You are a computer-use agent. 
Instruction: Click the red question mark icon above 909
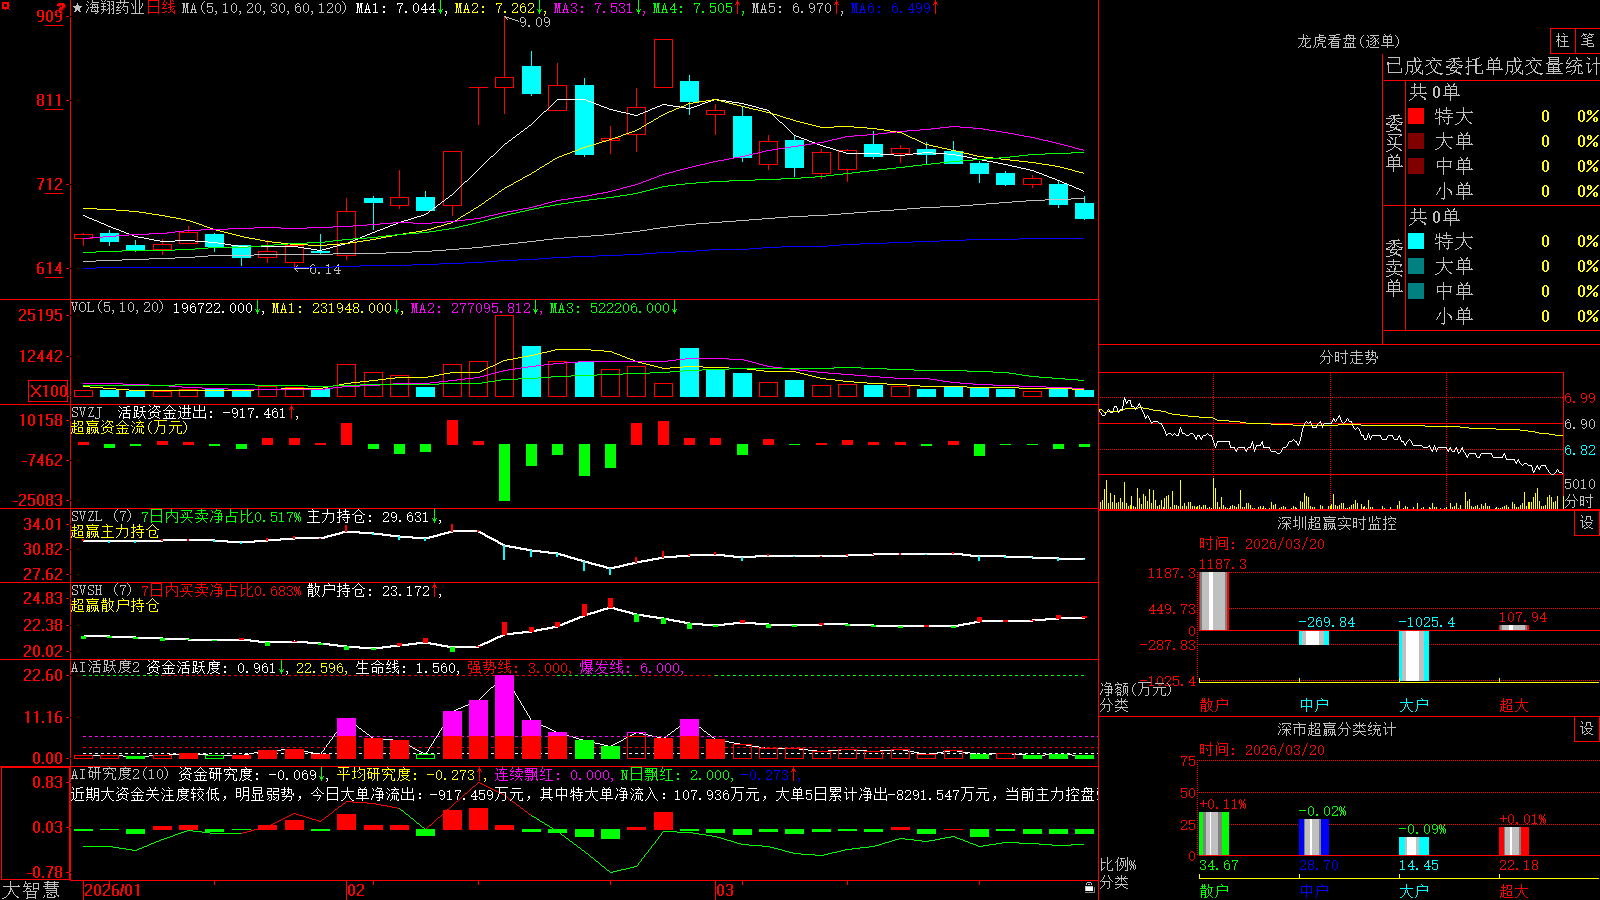pos(61,7)
